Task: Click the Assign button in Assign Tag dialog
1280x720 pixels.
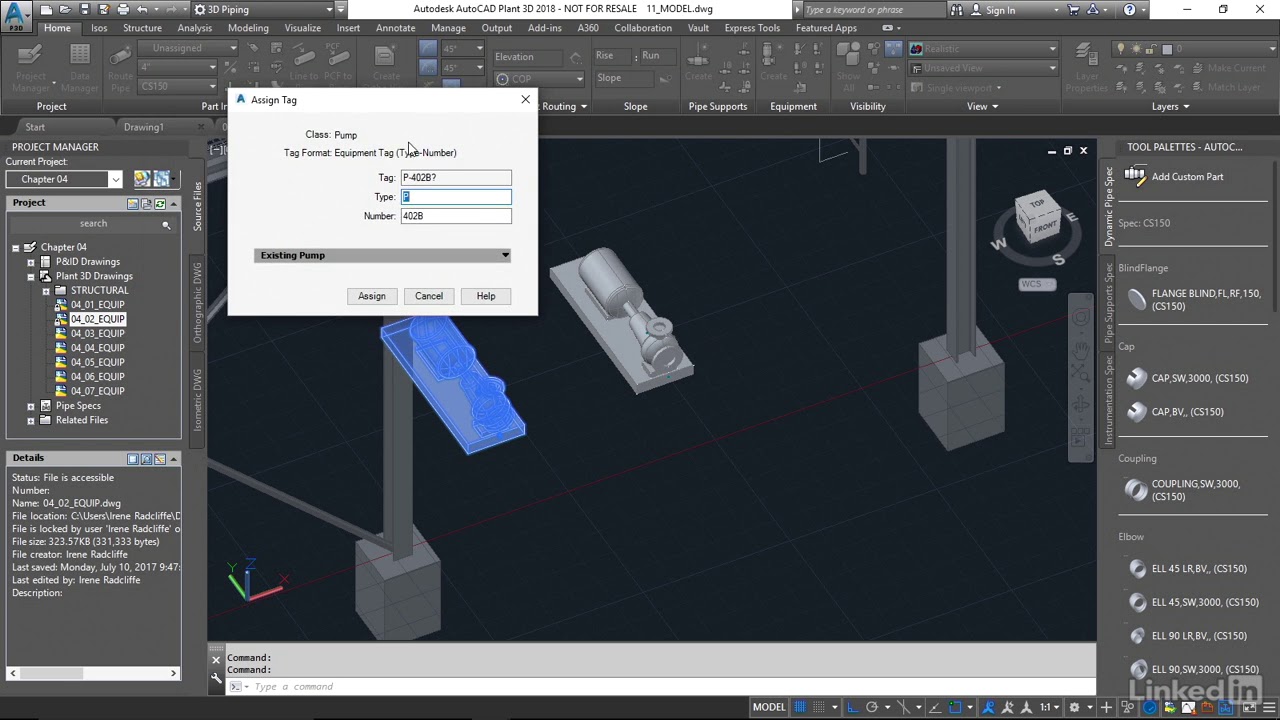Action: tap(372, 296)
